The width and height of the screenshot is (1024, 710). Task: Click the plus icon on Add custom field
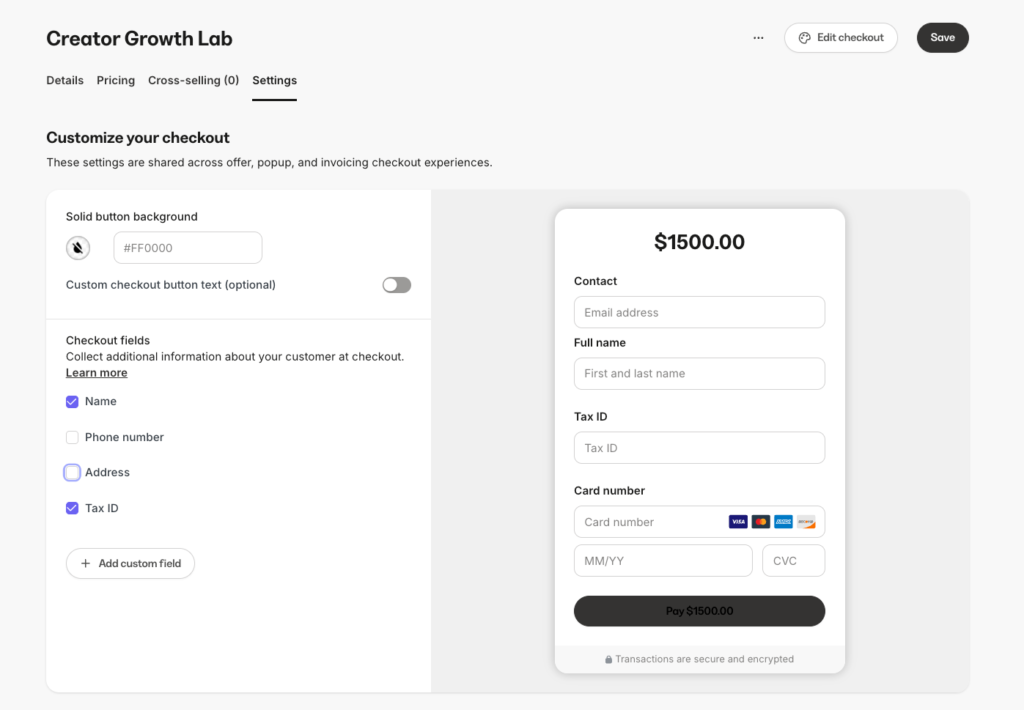pos(83,563)
